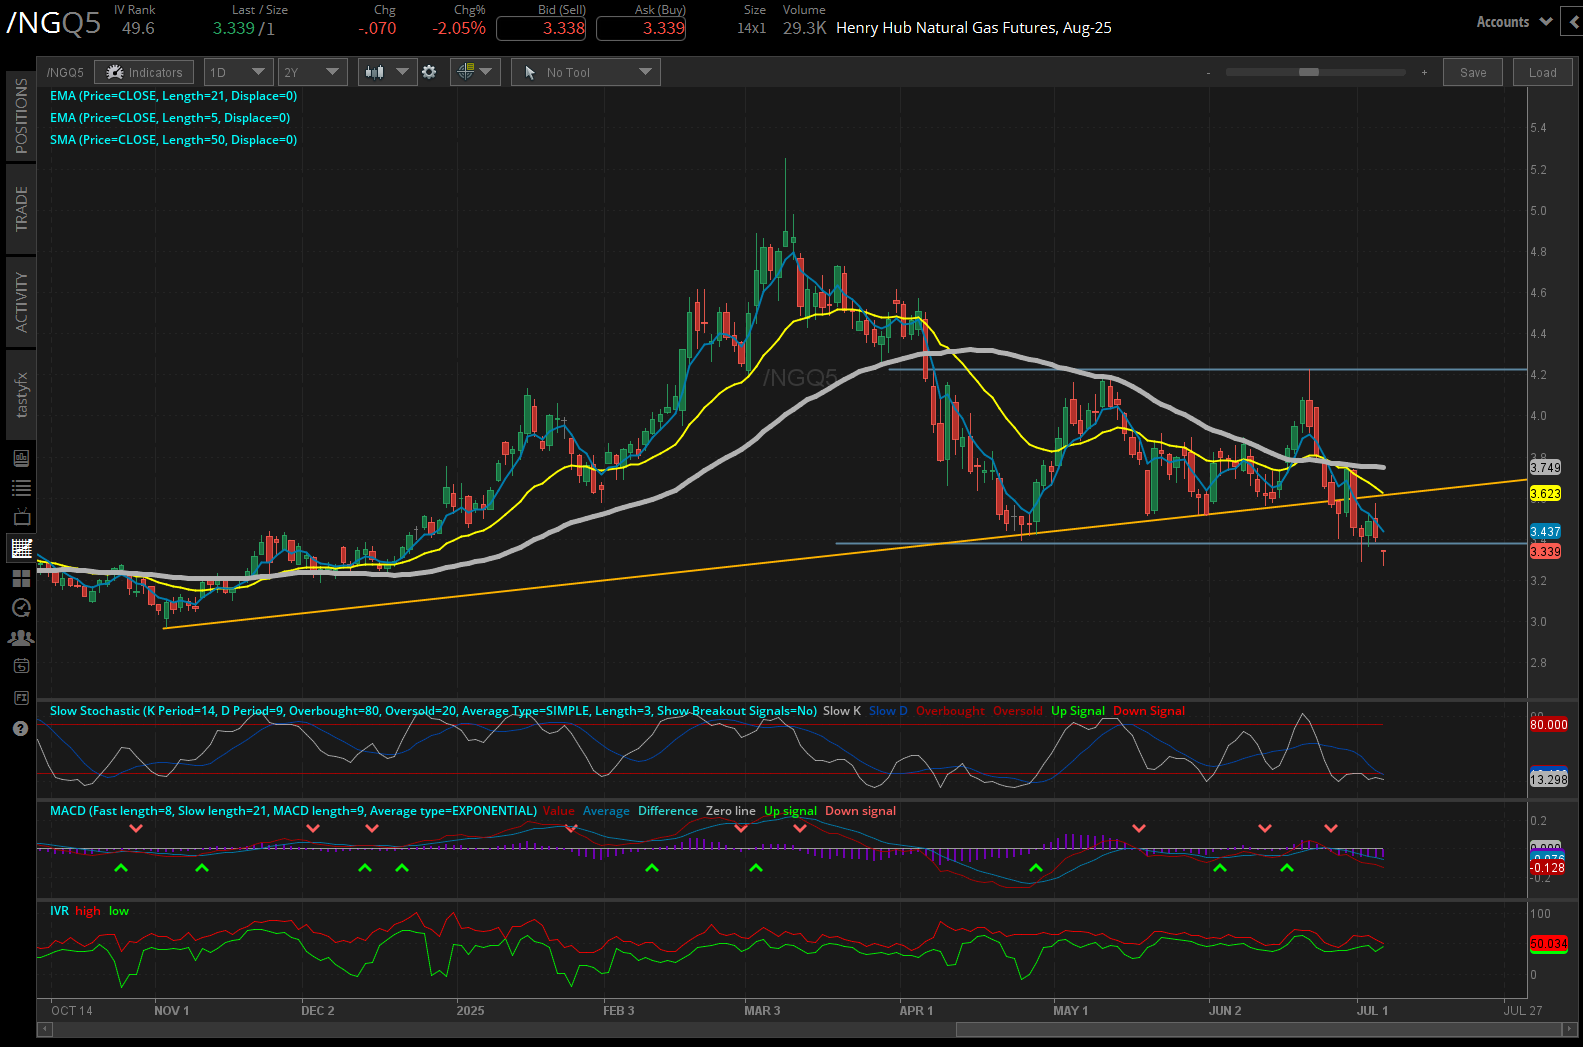Image resolution: width=1583 pixels, height=1047 pixels.
Task: Switch to the TRADE sidebar tab
Action: pyautogui.click(x=21, y=208)
